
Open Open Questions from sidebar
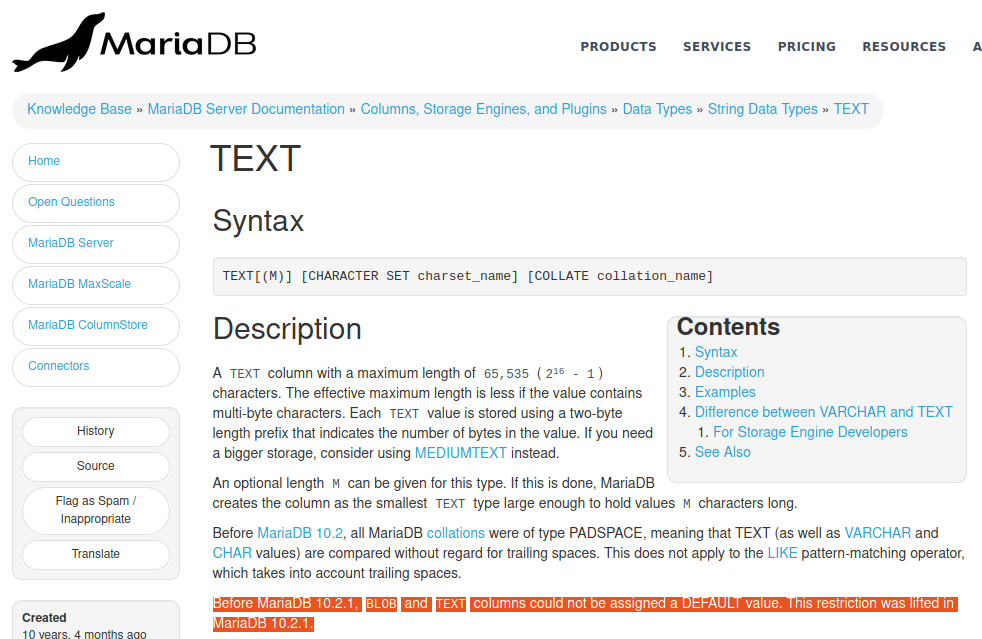[71, 202]
